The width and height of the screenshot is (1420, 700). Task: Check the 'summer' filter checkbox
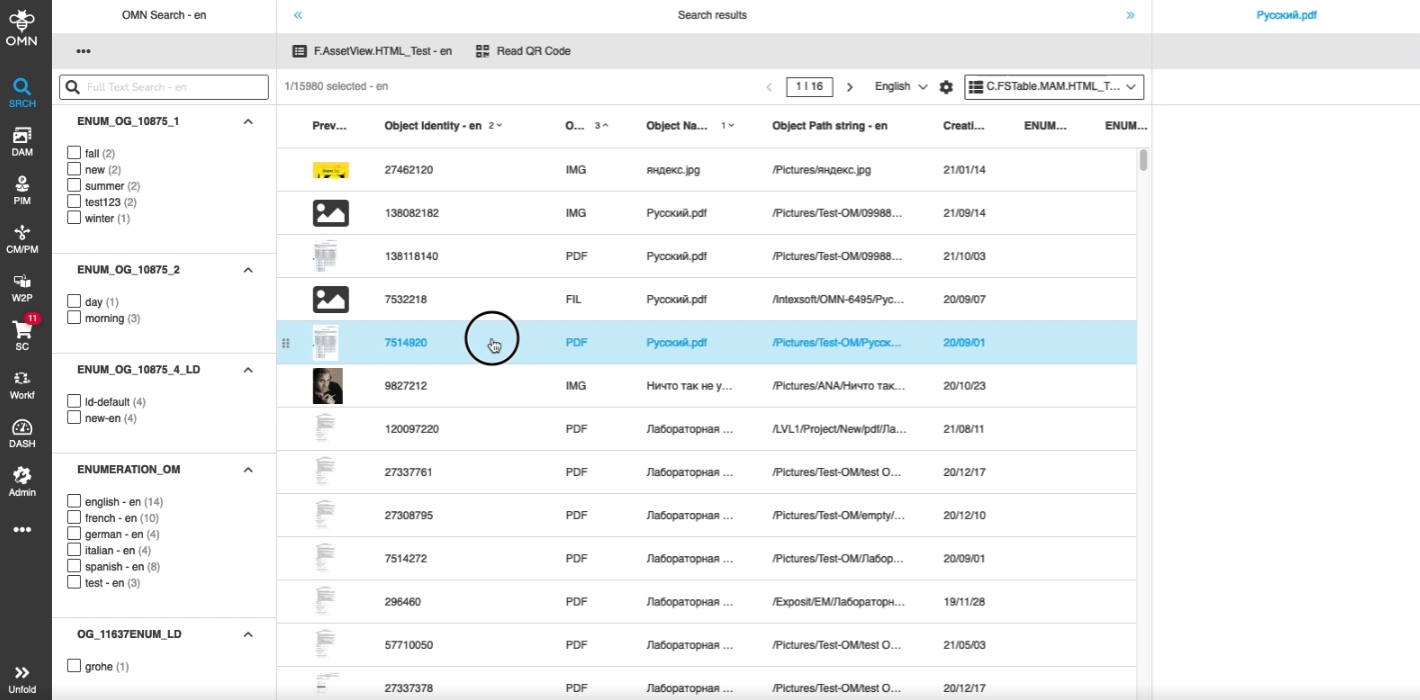[x=74, y=186]
